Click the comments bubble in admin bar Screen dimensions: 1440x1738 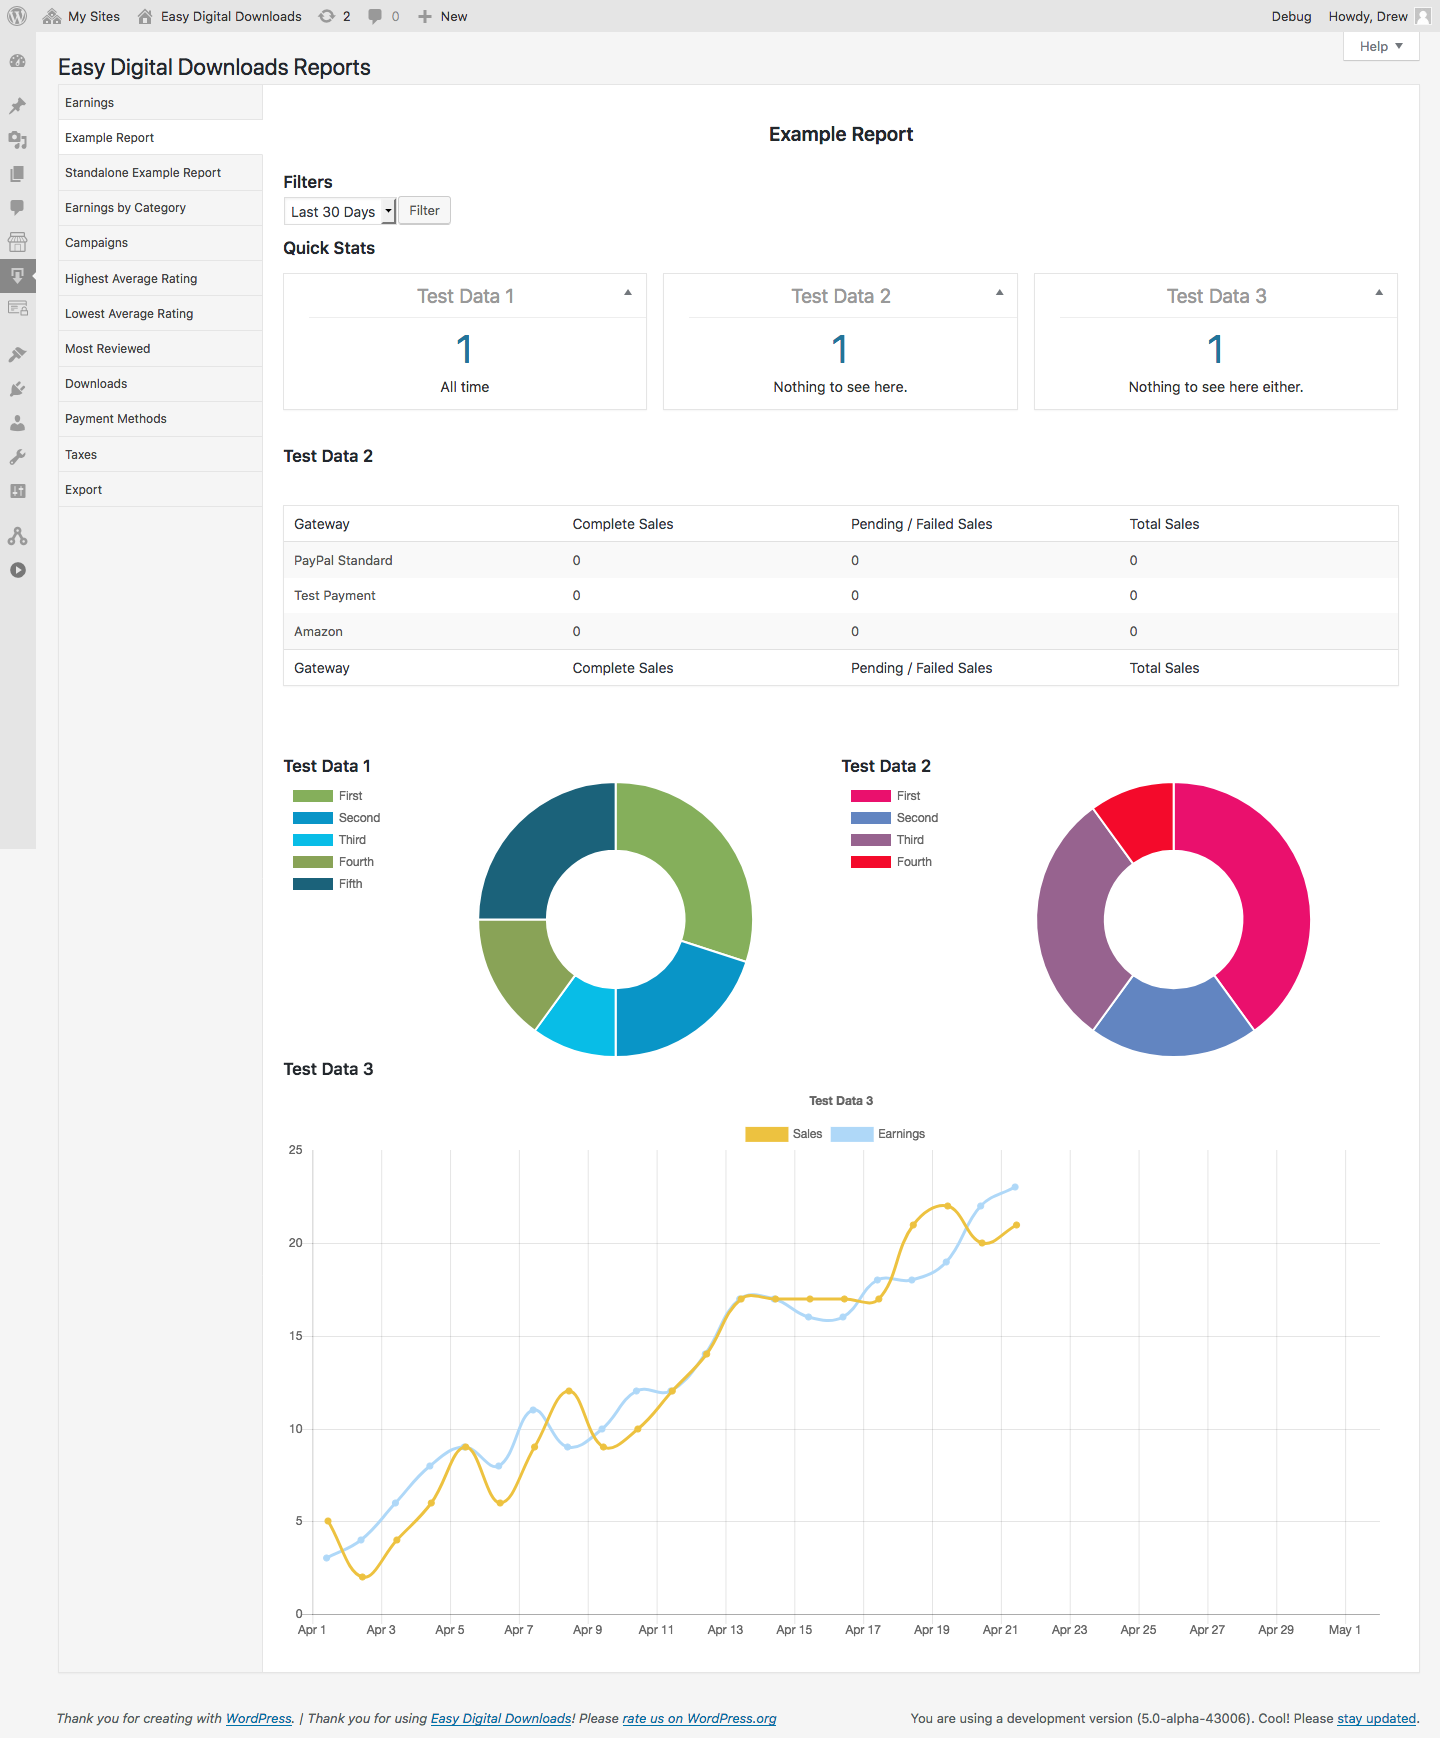tap(375, 16)
